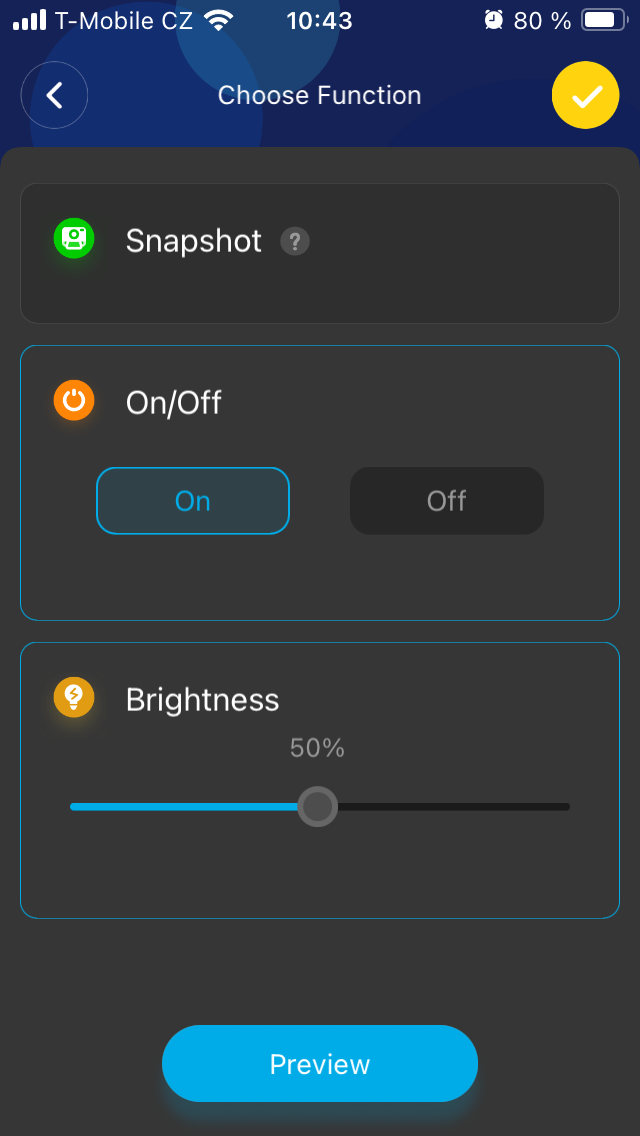Tap the Wi-Fi status icon
The height and width of the screenshot is (1136, 640).
pyautogui.click(x=218, y=20)
